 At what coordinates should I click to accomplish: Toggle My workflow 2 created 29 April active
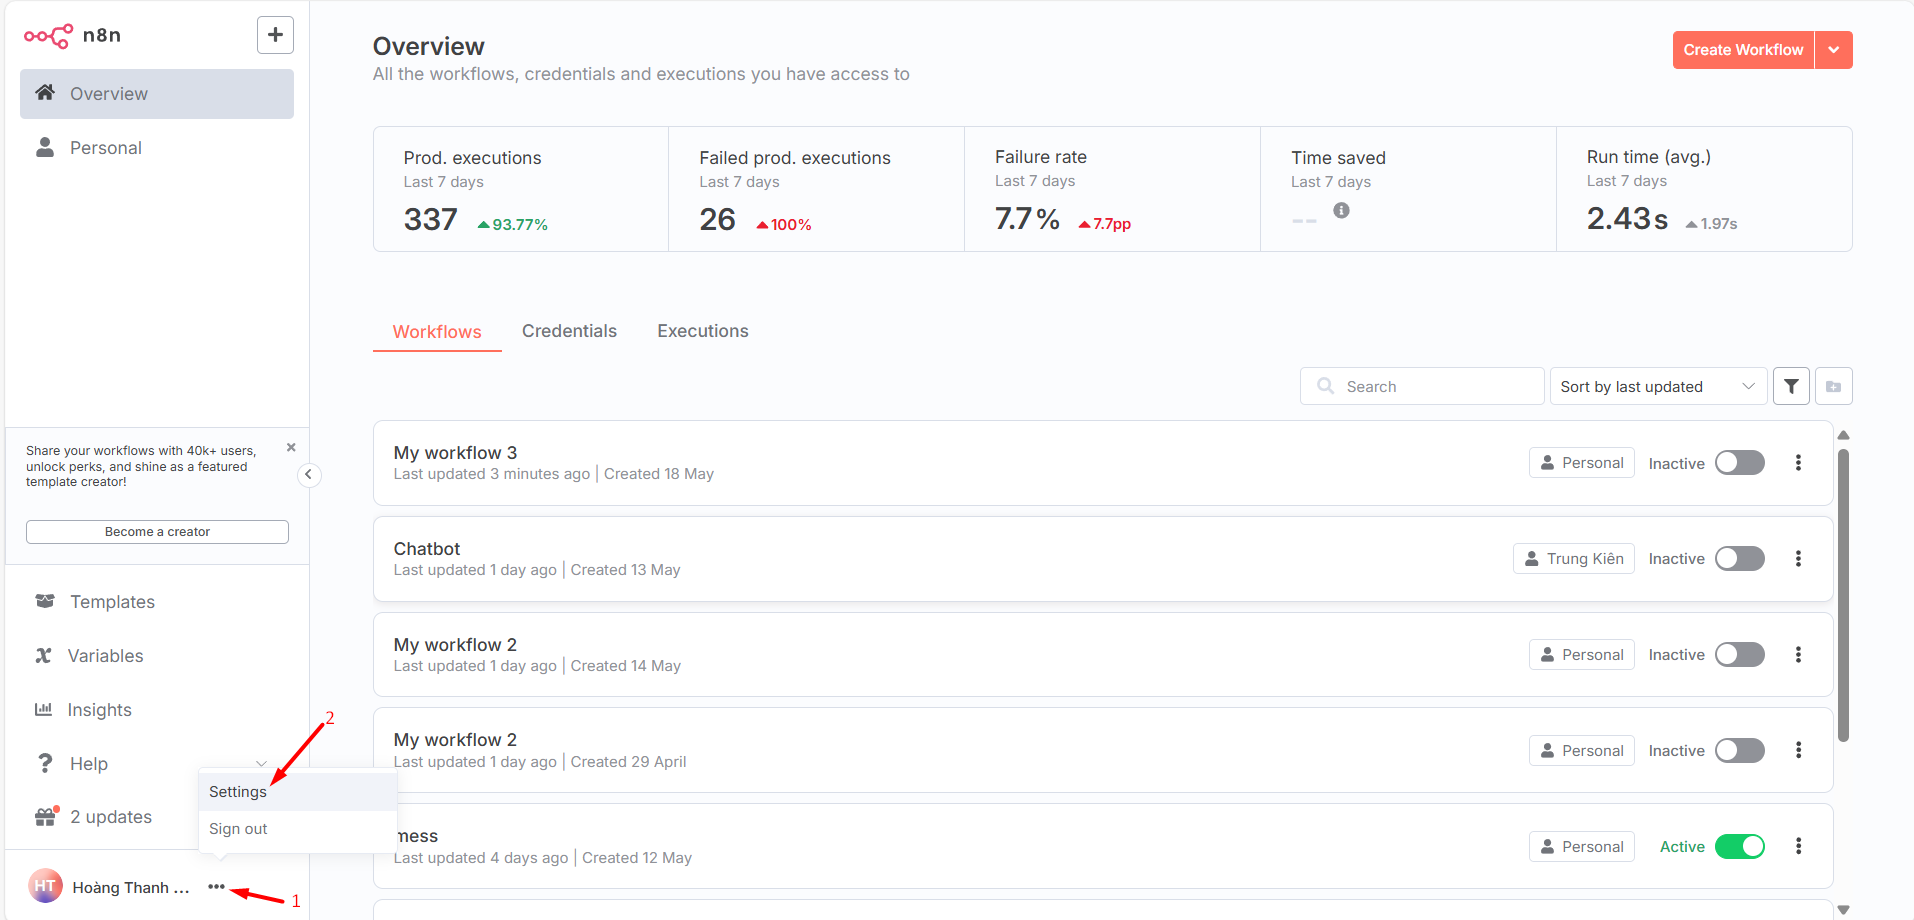point(1740,751)
